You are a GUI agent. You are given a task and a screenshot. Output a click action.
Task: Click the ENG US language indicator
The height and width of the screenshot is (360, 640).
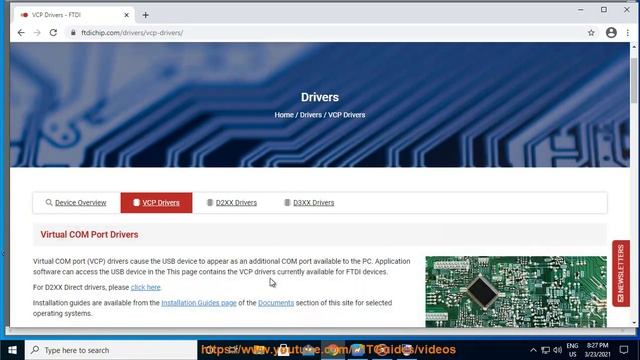pos(572,350)
